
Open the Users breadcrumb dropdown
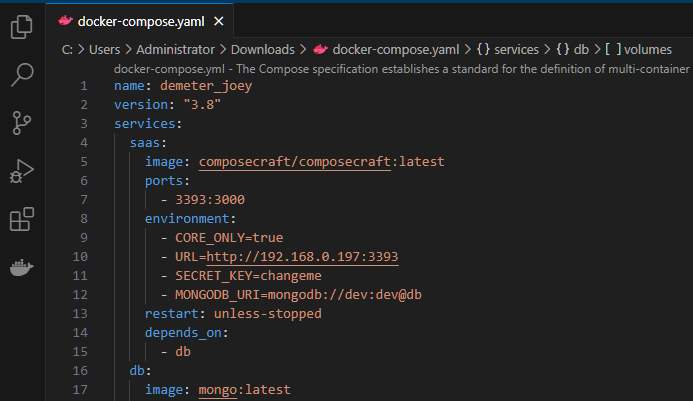pos(104,50)
